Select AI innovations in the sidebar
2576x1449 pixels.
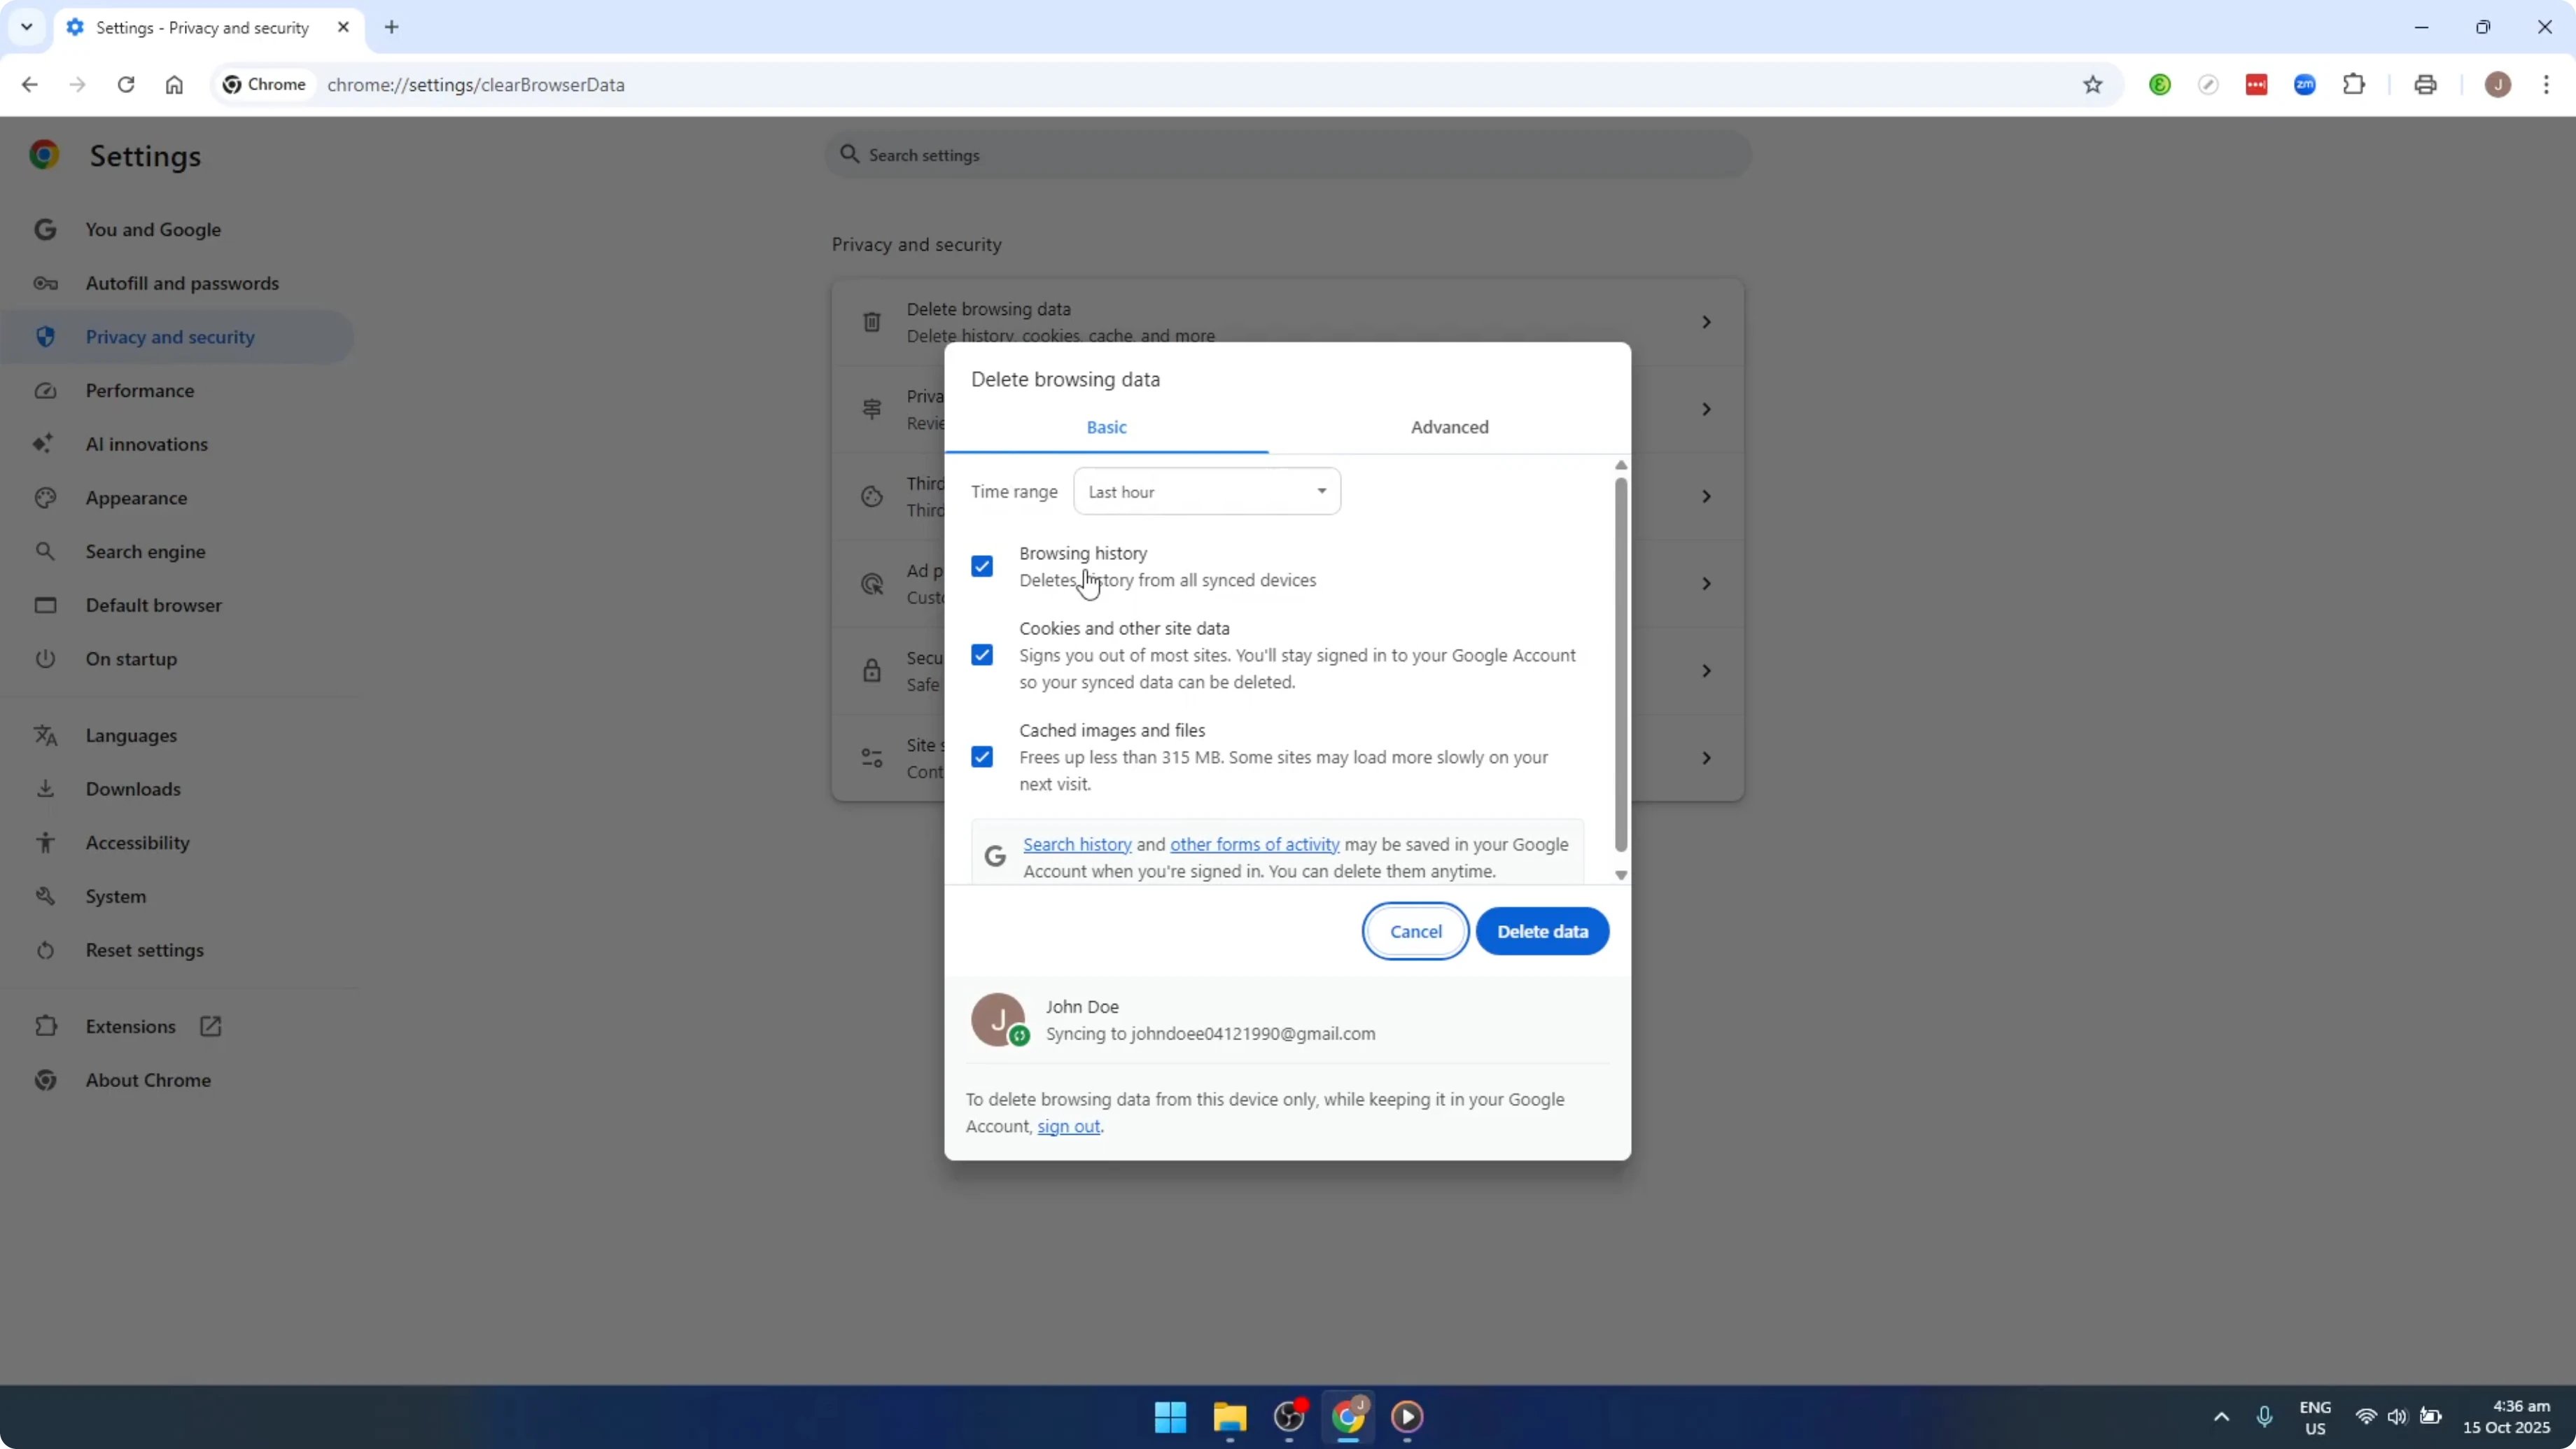coord(146,444)
